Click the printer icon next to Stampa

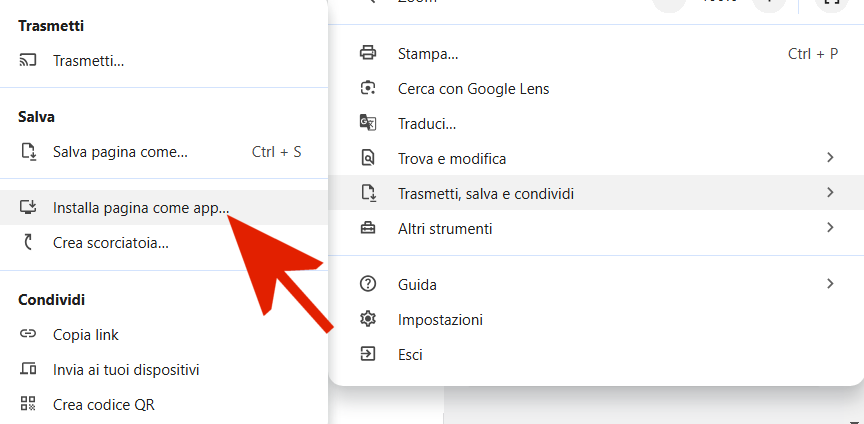pos(368,54)
